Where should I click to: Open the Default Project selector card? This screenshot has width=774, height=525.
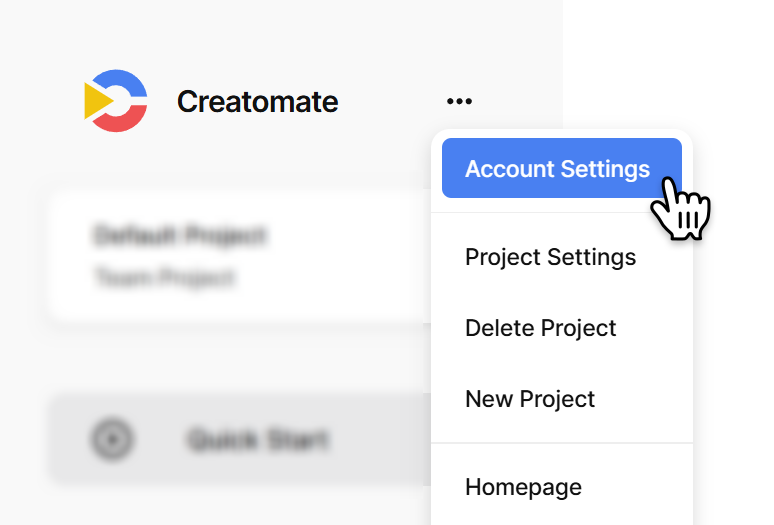pyautogui.click(x=239, y=257)
